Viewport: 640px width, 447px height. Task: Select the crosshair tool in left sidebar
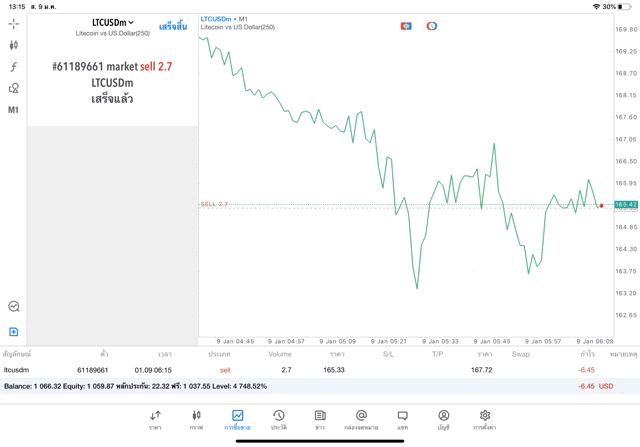14,22
